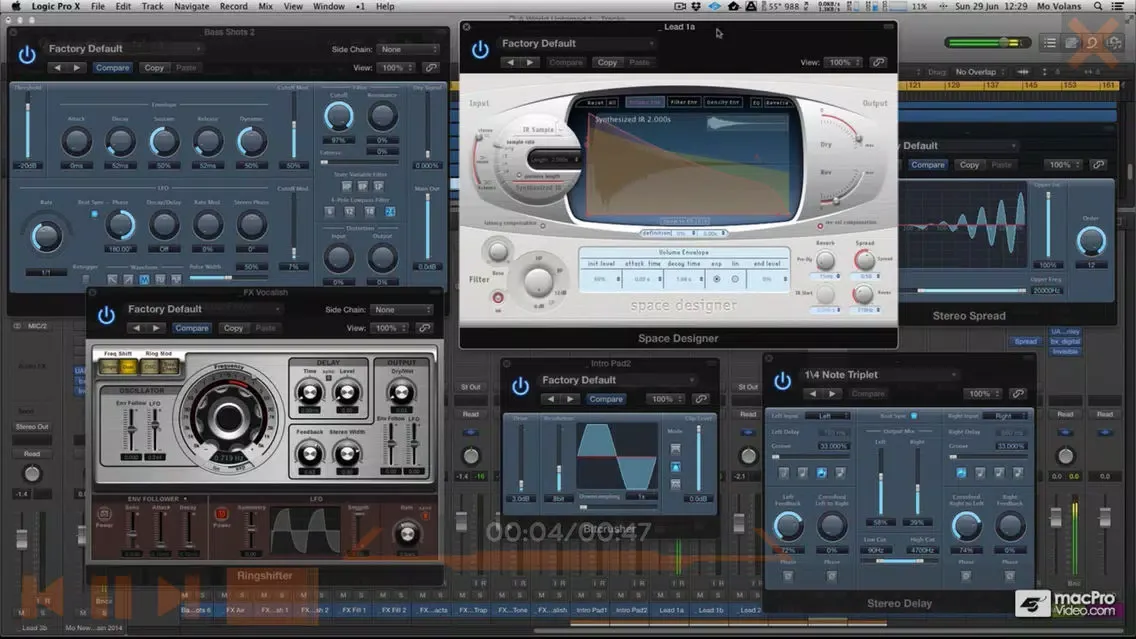Click link icon in Space Designer header
Viewport: 1136px width, 639px height.
878,62
